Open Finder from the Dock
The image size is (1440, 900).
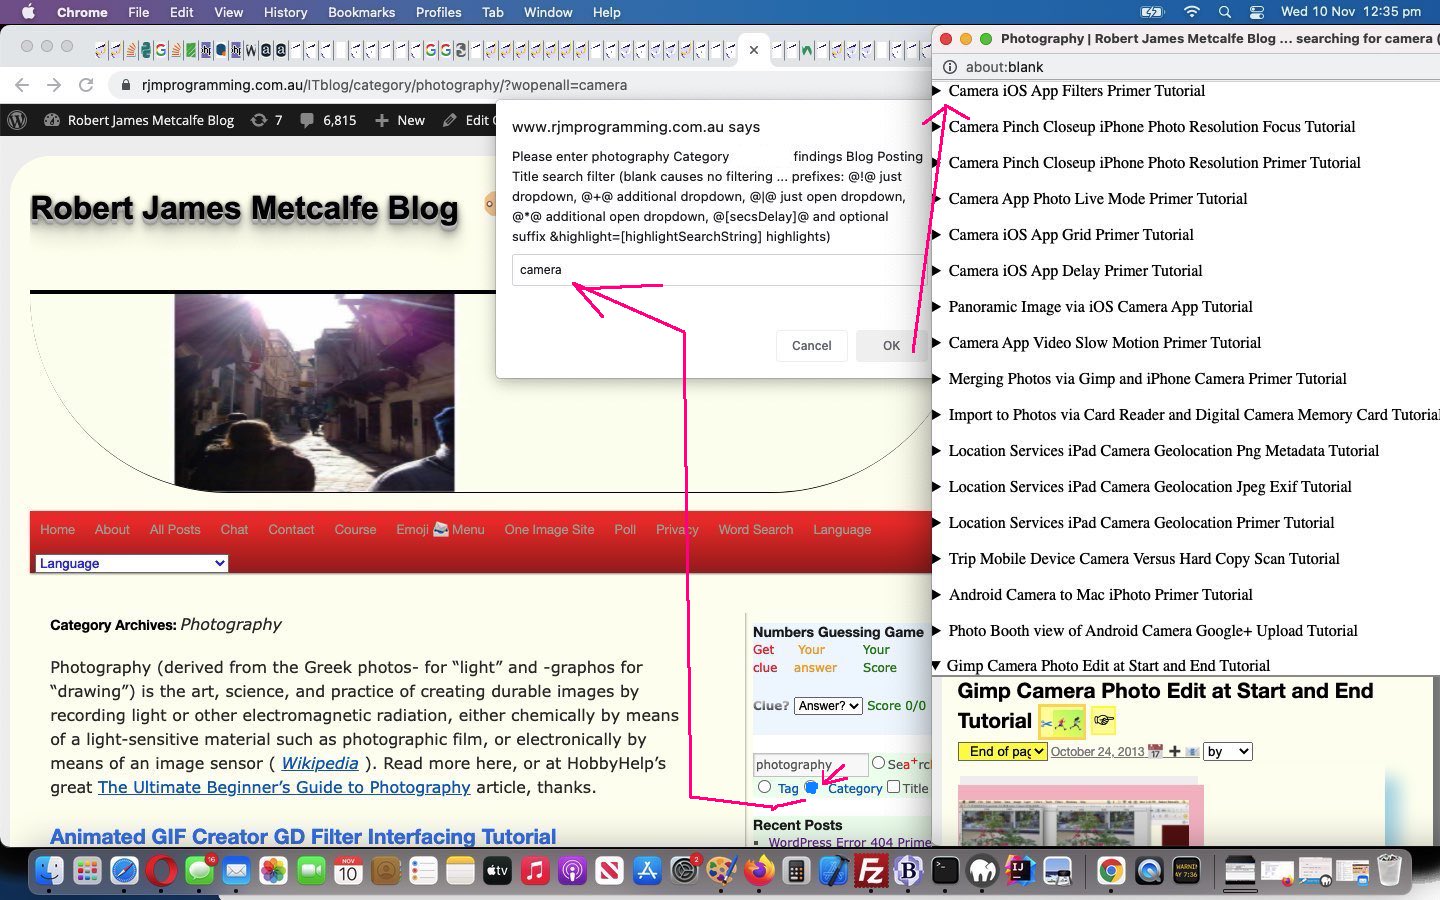click(50, 872)
